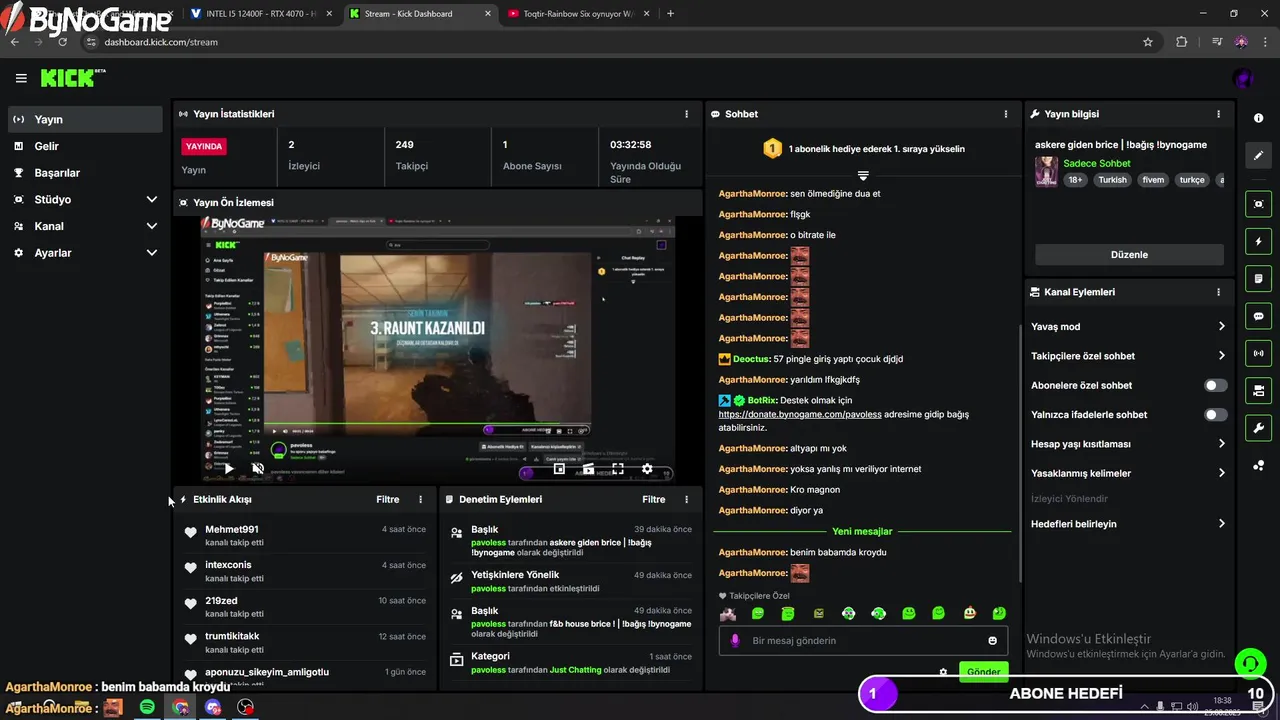
Task: Switch to Toqtir-Rainbow Six browser tab
Action: [x=578, y=14]
